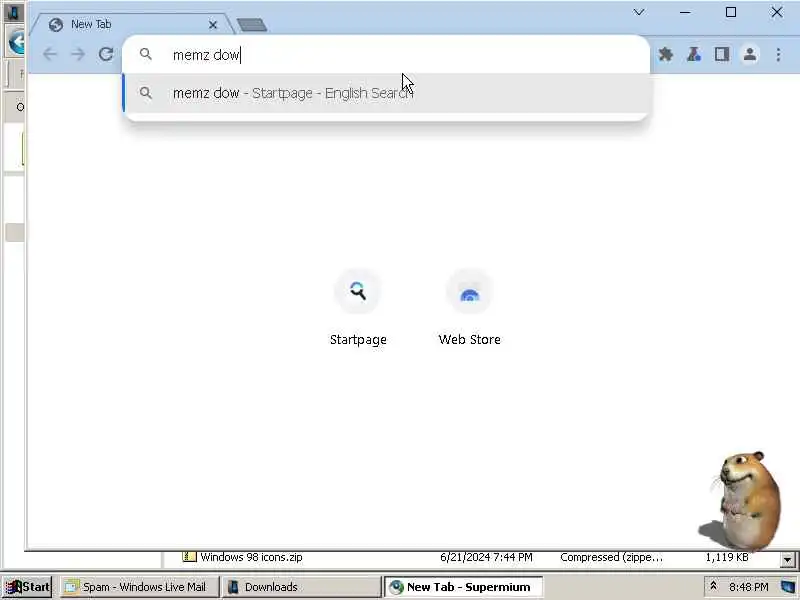This screenshot has width=800, height=600.
Task: Click the search magnifier in the address bar
Action: [146, 54]
